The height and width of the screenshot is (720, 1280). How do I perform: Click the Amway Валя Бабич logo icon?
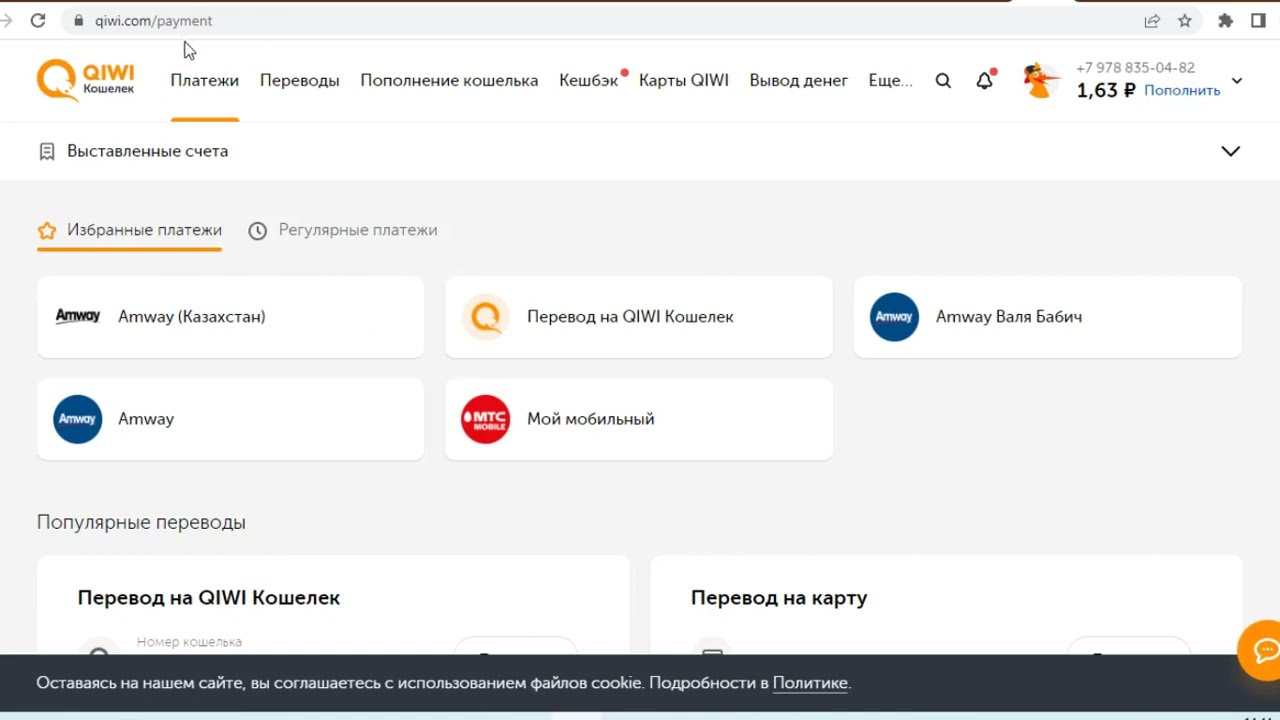(x=894, y=317)
